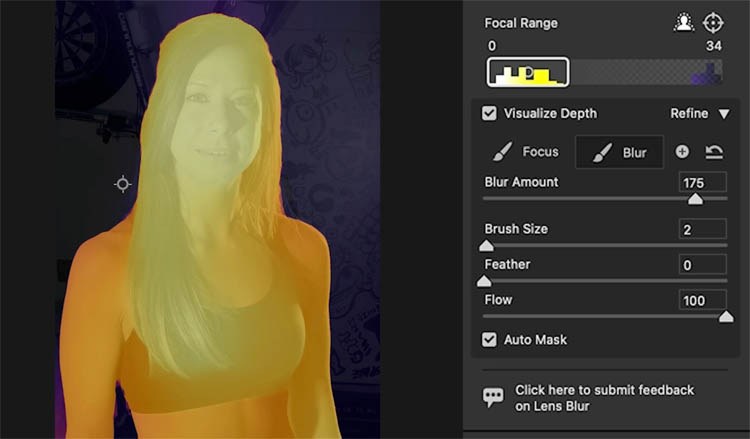Click the Blur Amount slider handle
Viewport: 750px width, 439px height.
coord(695,198)
